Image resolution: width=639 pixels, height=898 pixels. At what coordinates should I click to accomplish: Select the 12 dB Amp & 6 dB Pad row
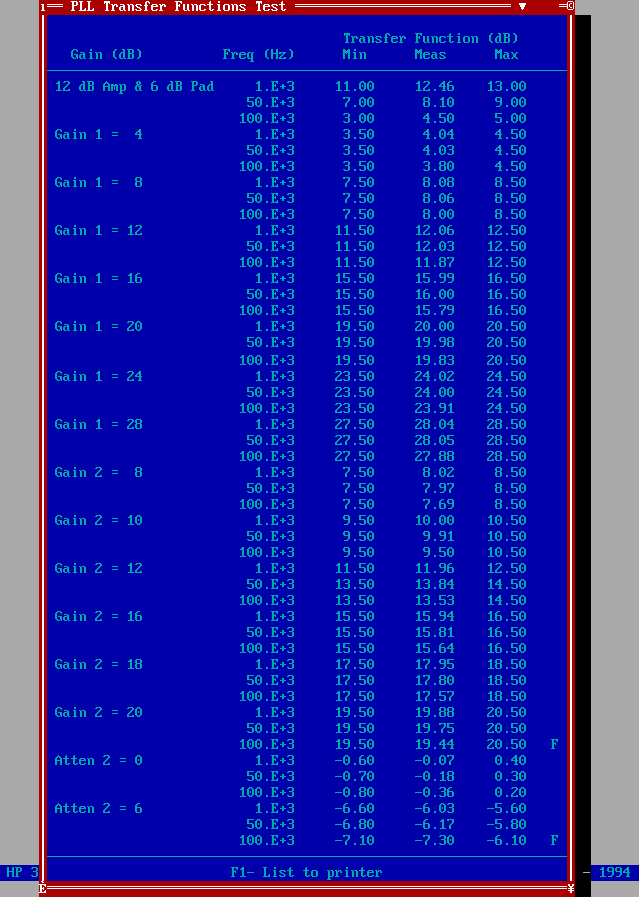pyautogui.click(x=290, y=86)
